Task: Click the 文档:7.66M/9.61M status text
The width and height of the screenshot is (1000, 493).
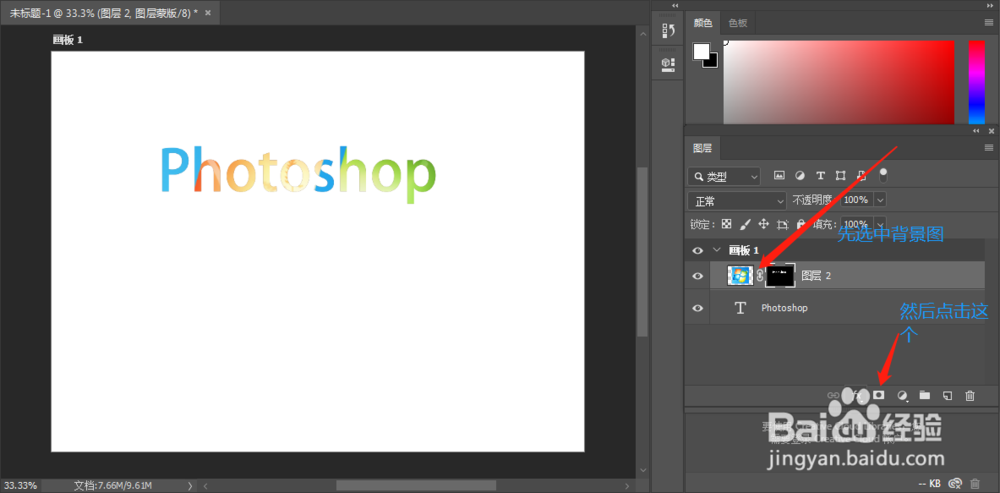Action: (x=112, y=485)
